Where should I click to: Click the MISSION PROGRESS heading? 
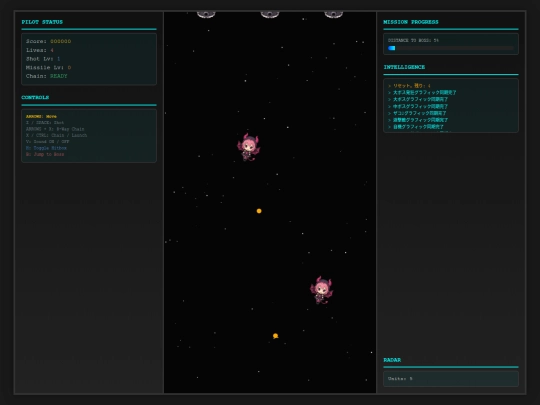click(411, 22)
